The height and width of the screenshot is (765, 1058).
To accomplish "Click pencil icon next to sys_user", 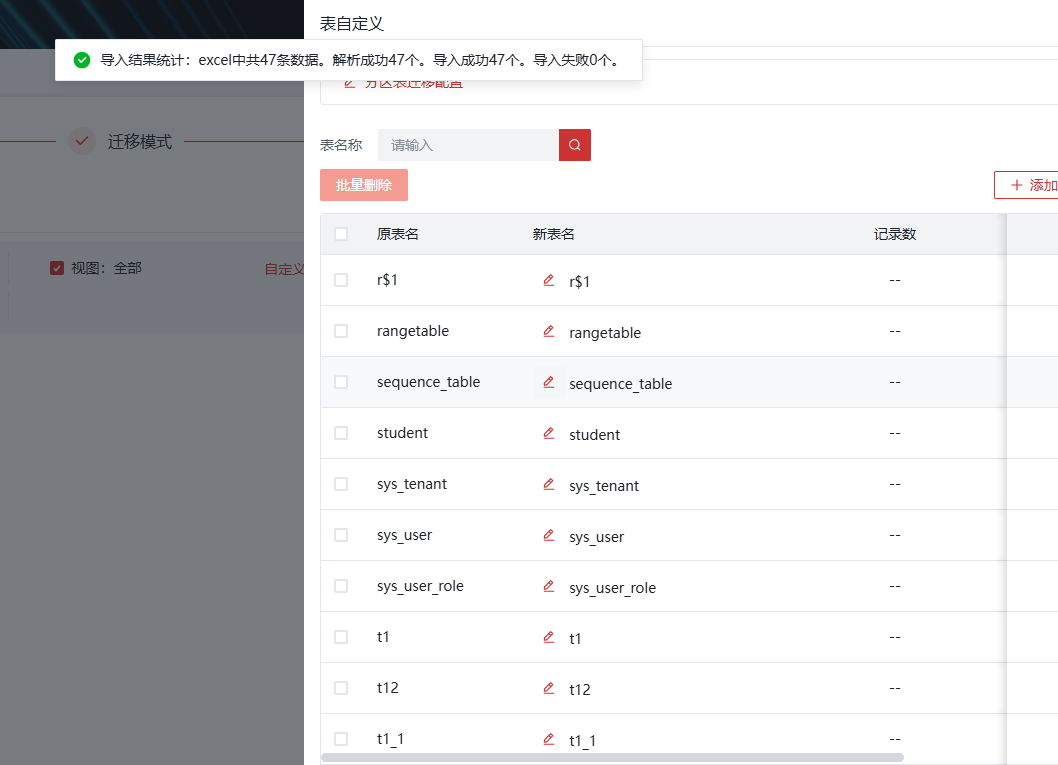I will coord(548,535).
